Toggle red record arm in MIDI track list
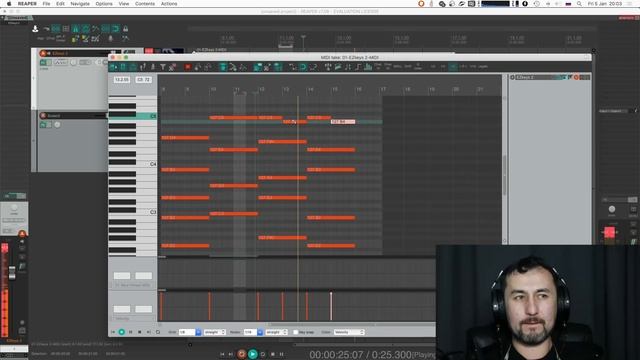Screen dimensions: 640x360 pyautogui.click(x=576, y=77)
